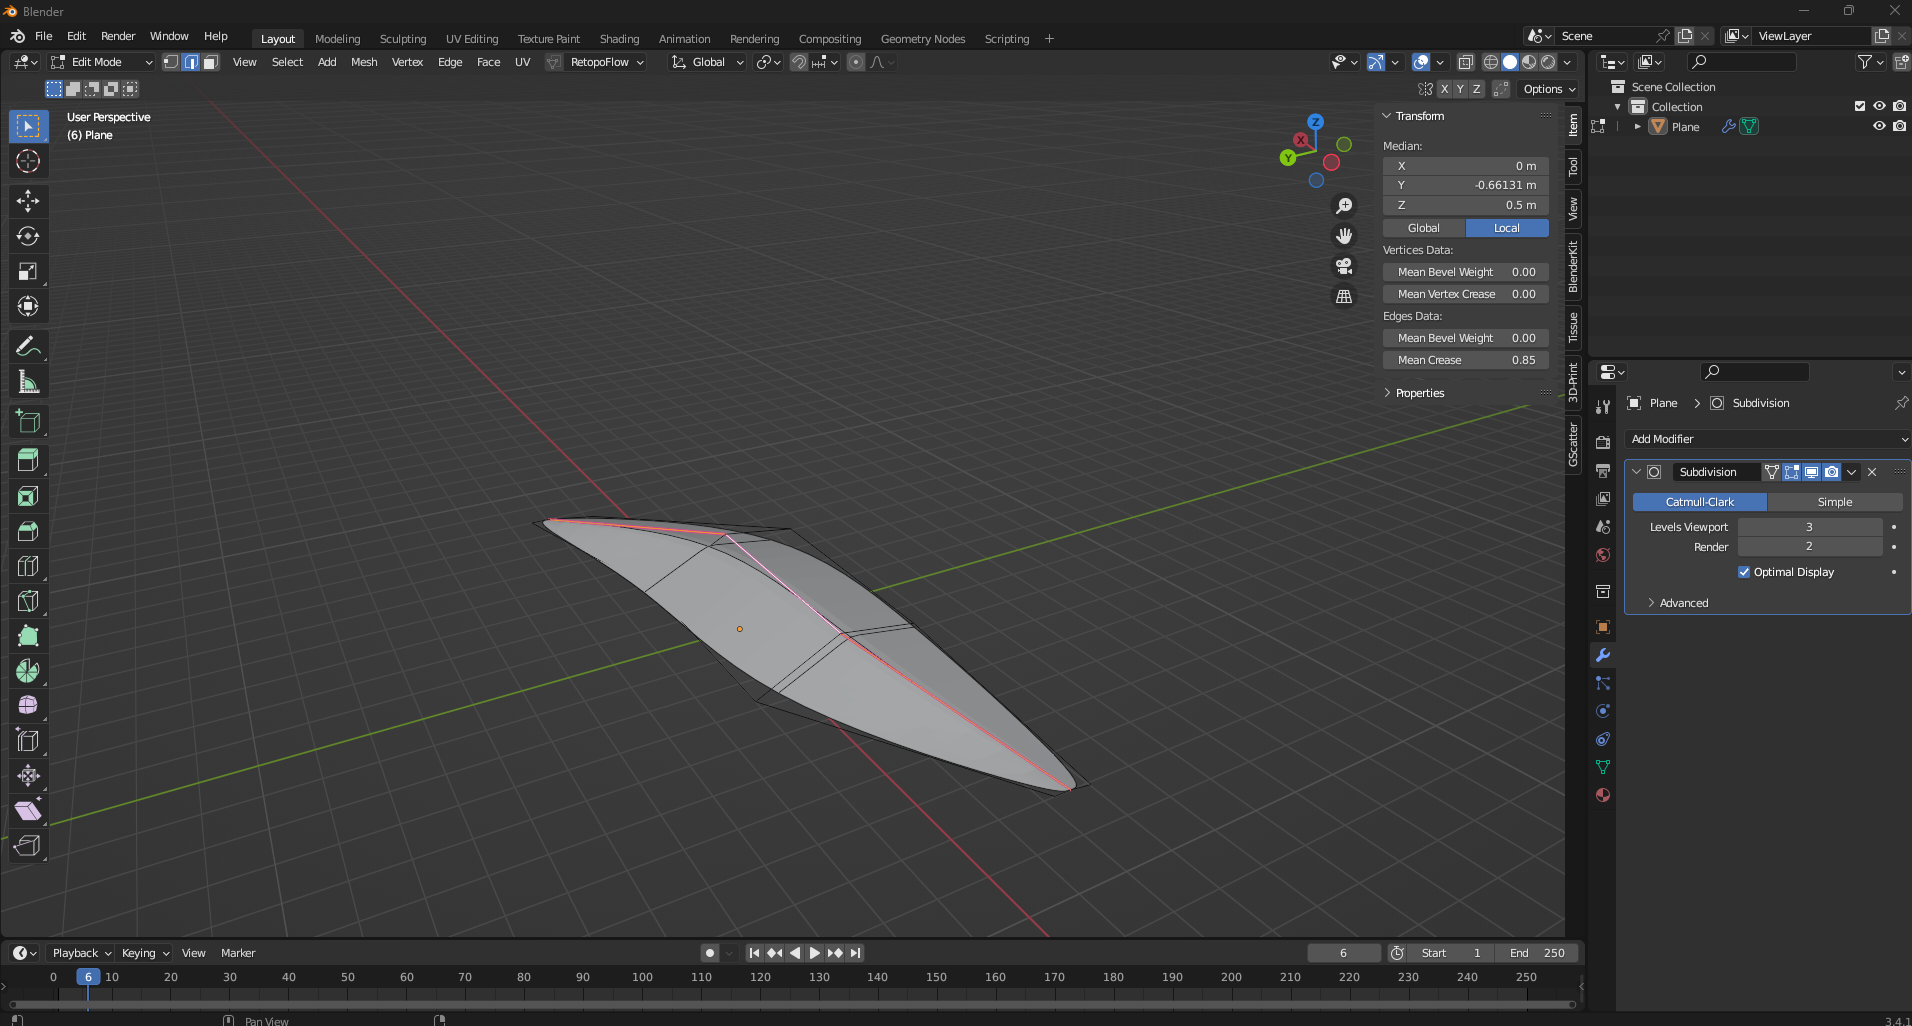The image size is (1912, 1026).
Task: Switch to Shading workspace tab
Action: point(619,39)
